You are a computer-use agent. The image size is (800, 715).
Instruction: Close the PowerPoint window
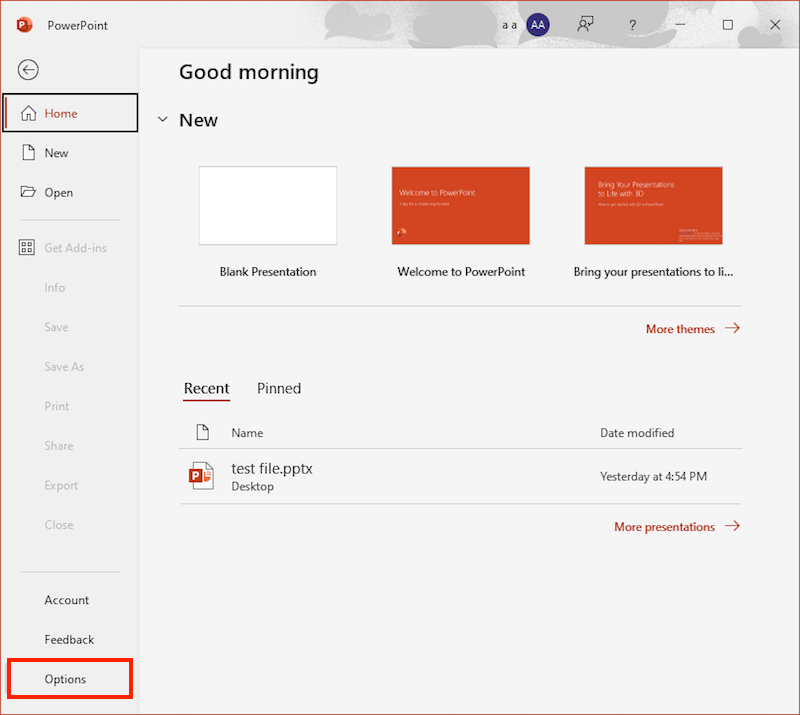click(775, 24)
